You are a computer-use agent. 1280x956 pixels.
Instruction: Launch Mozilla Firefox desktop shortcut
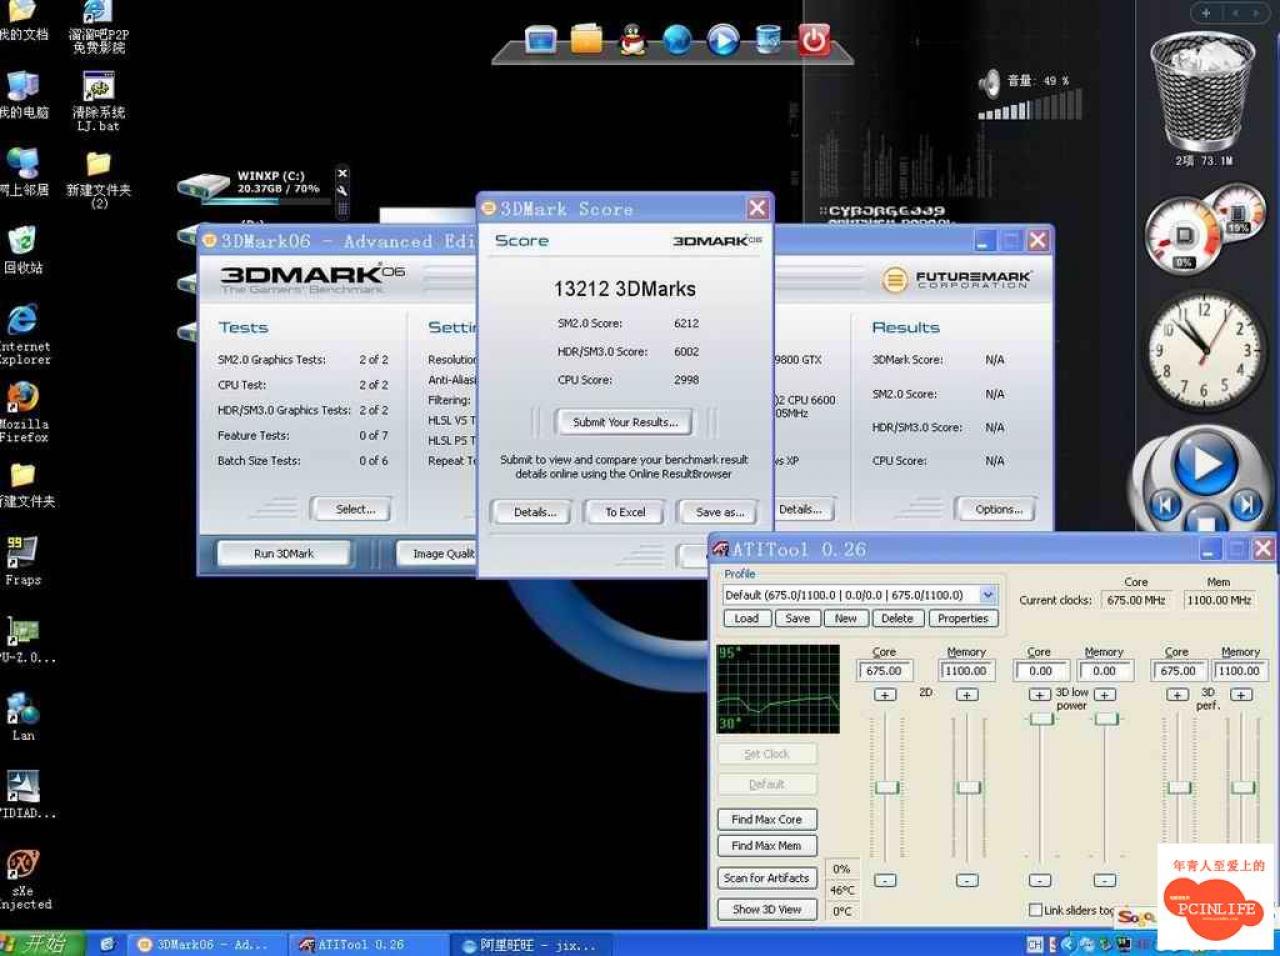[22, 412]
